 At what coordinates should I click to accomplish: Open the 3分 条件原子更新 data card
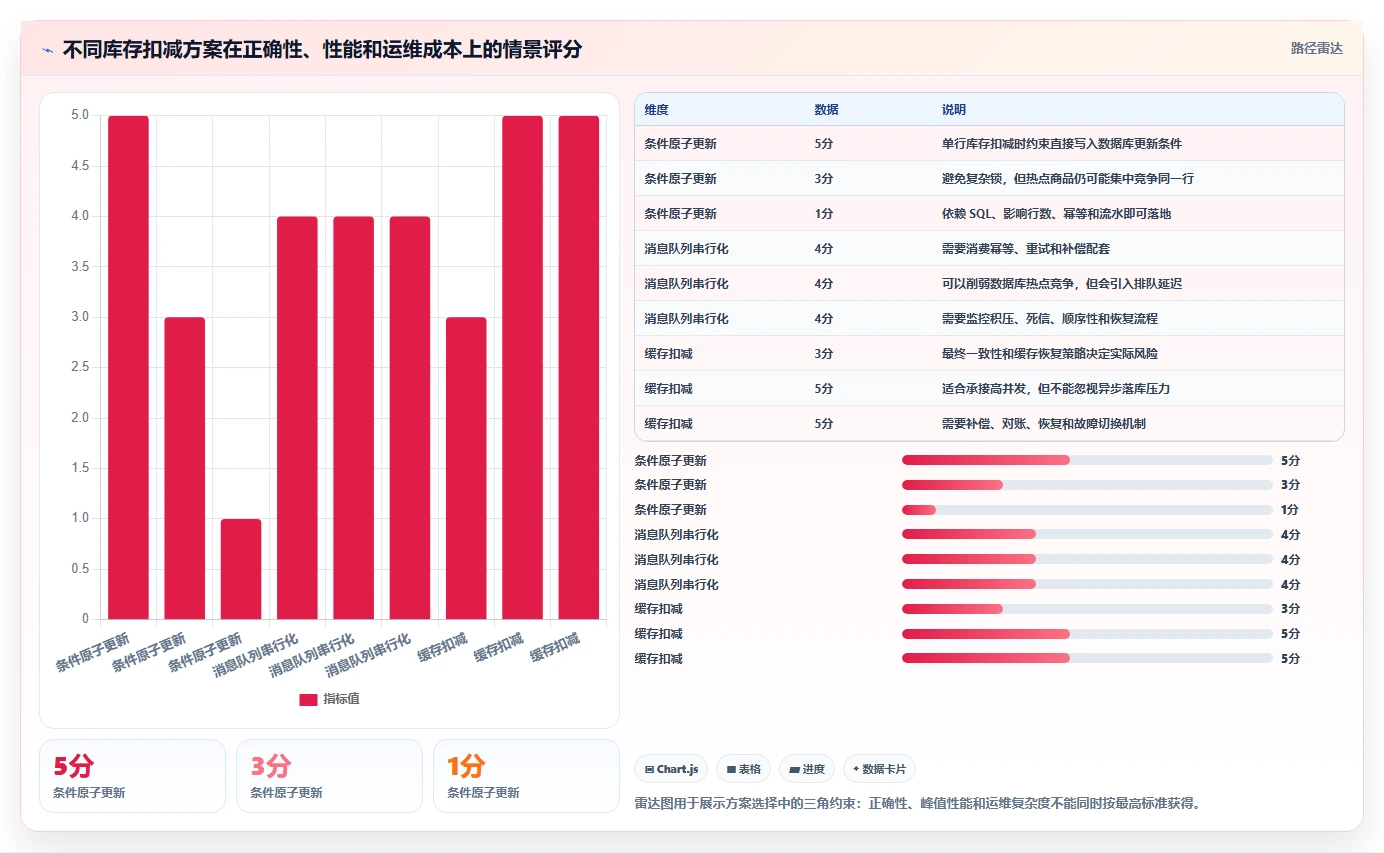pos(329,776)
